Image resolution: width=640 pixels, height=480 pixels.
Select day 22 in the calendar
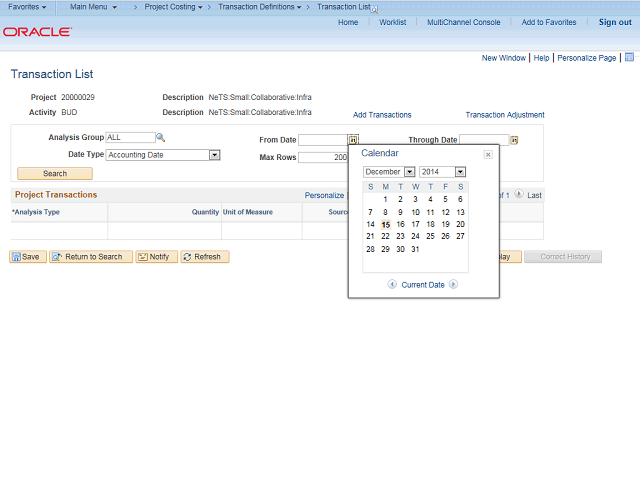point(385,236)
